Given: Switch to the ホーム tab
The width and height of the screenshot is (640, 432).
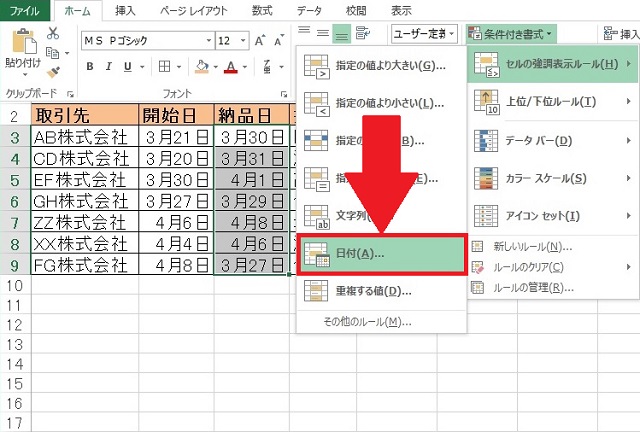Looking at the screenshot, I should [77, 11].
